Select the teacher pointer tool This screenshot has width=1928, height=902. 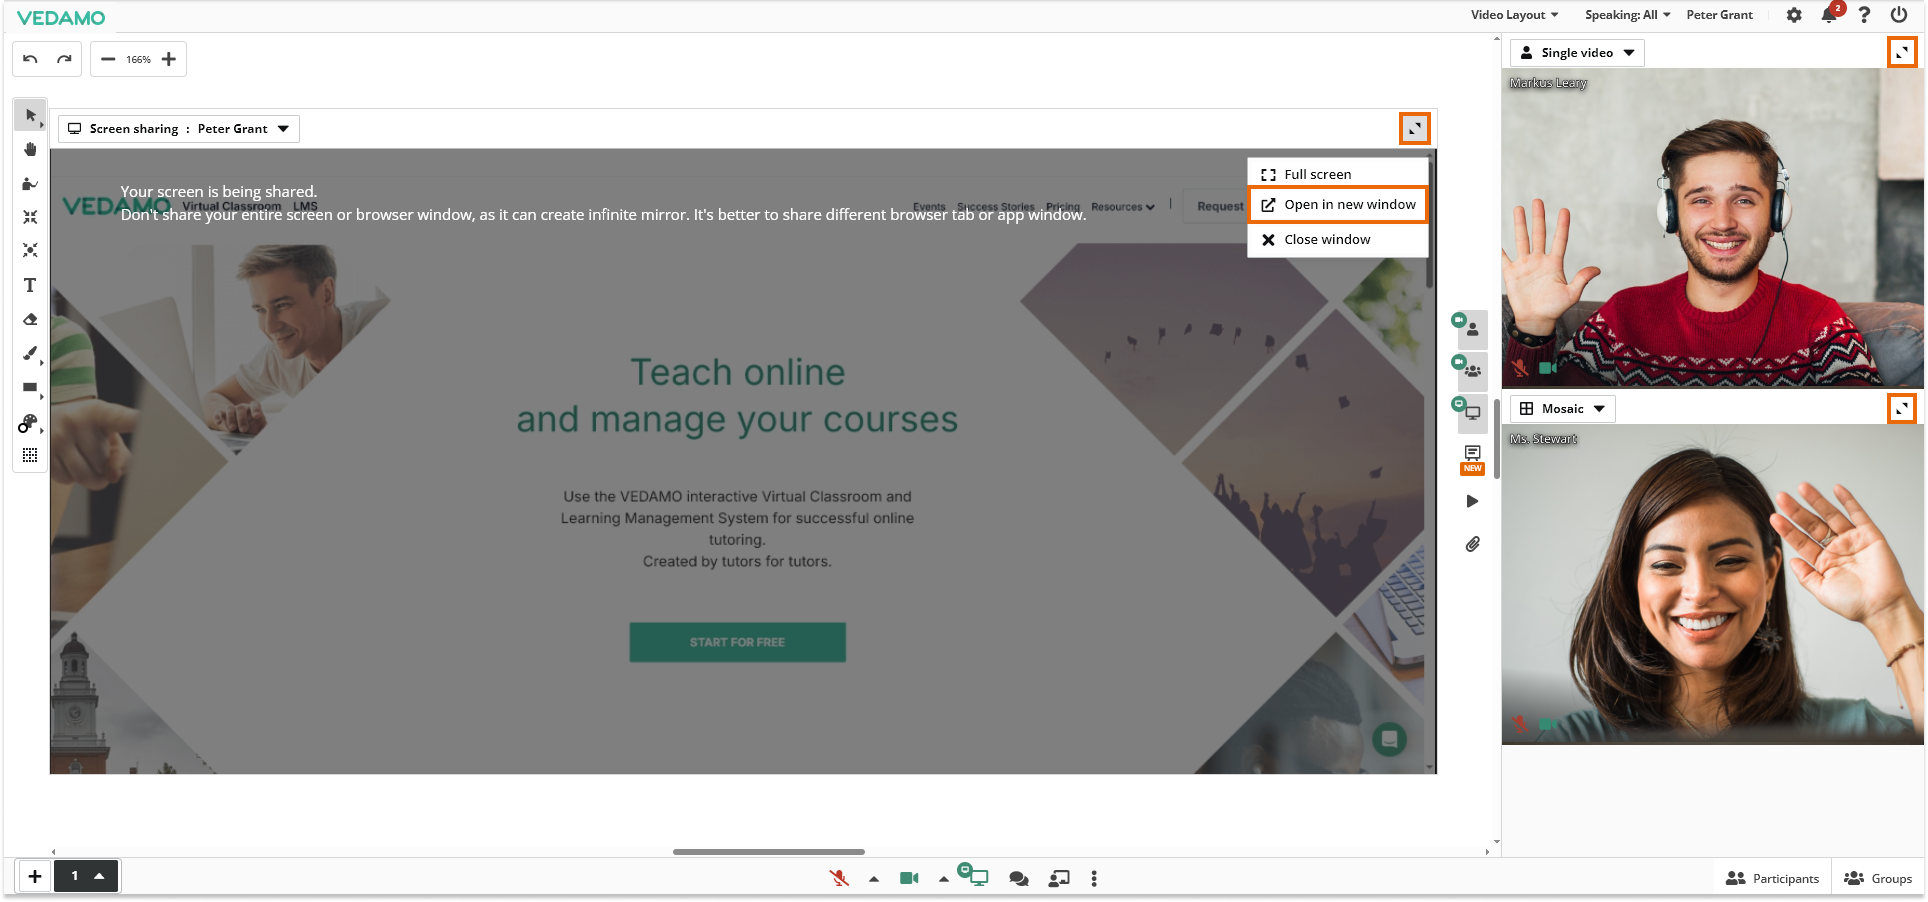(30, 184)
